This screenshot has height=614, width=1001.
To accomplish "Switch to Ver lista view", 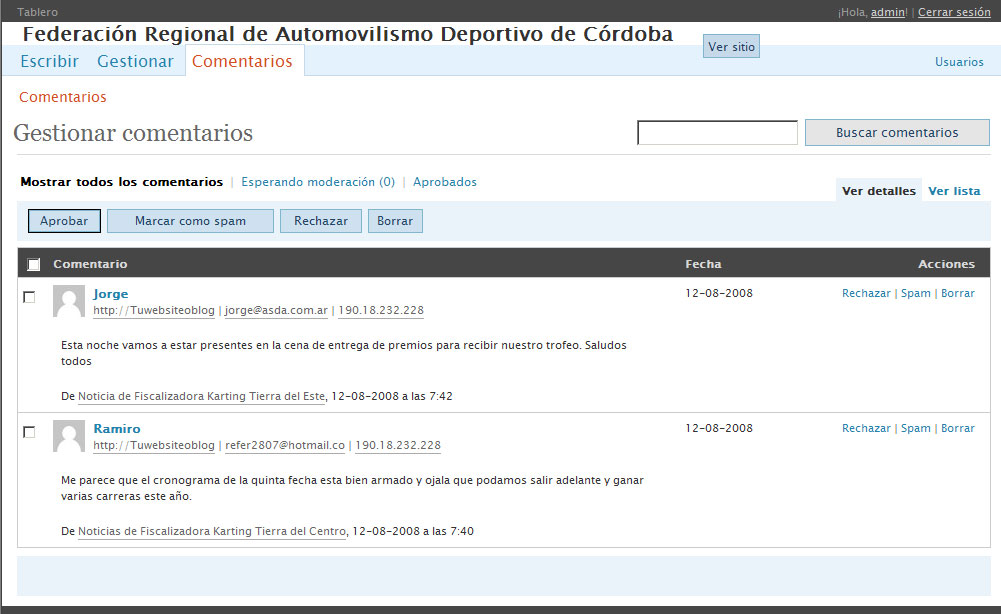I will coord(954,191).
